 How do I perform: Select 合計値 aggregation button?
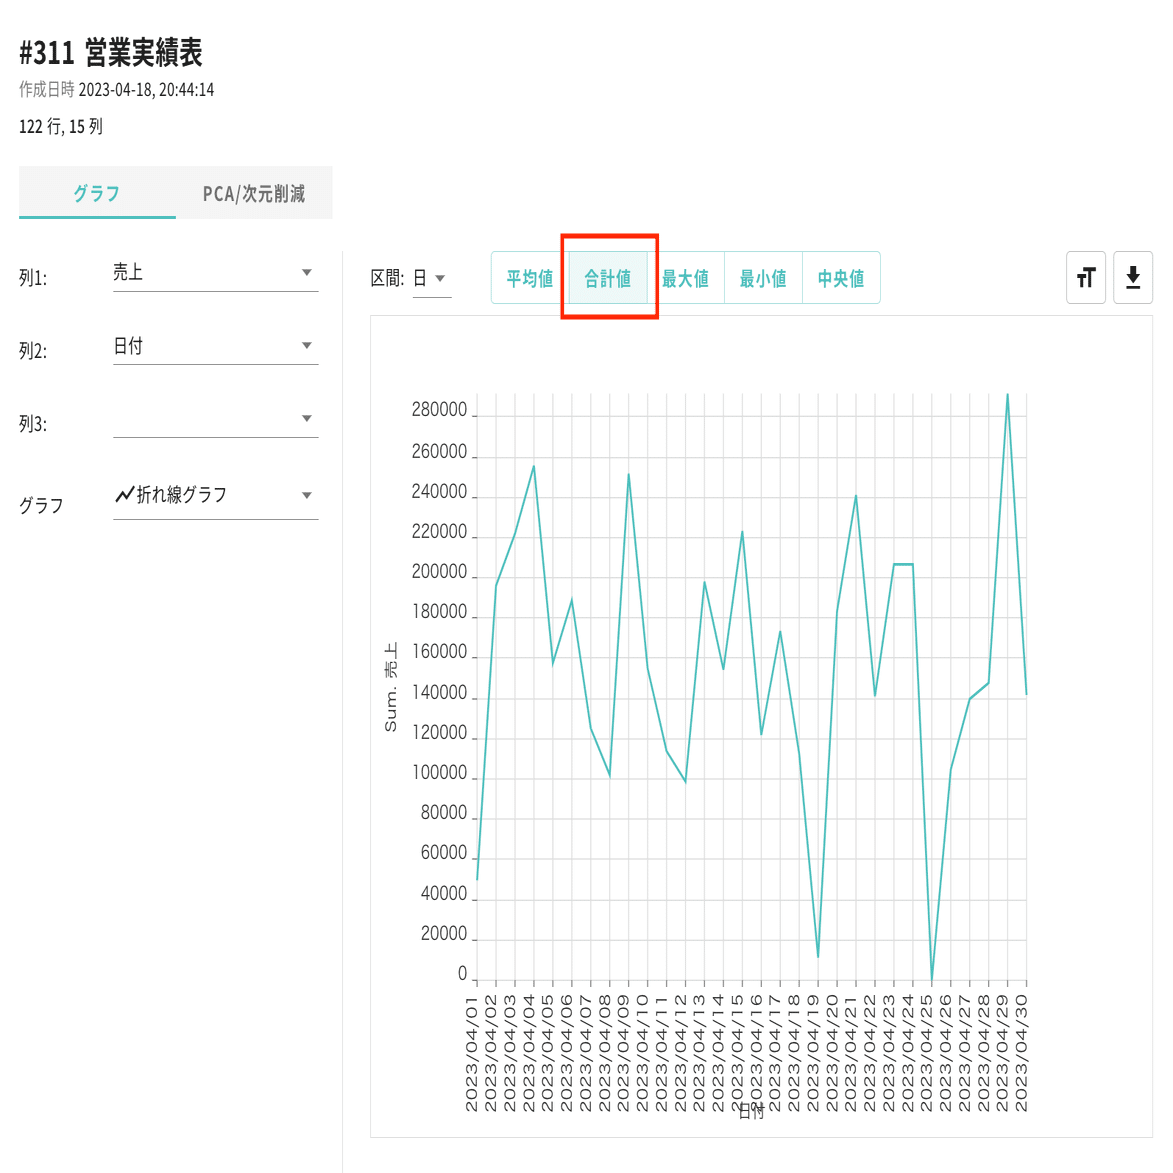click(607, 278)
